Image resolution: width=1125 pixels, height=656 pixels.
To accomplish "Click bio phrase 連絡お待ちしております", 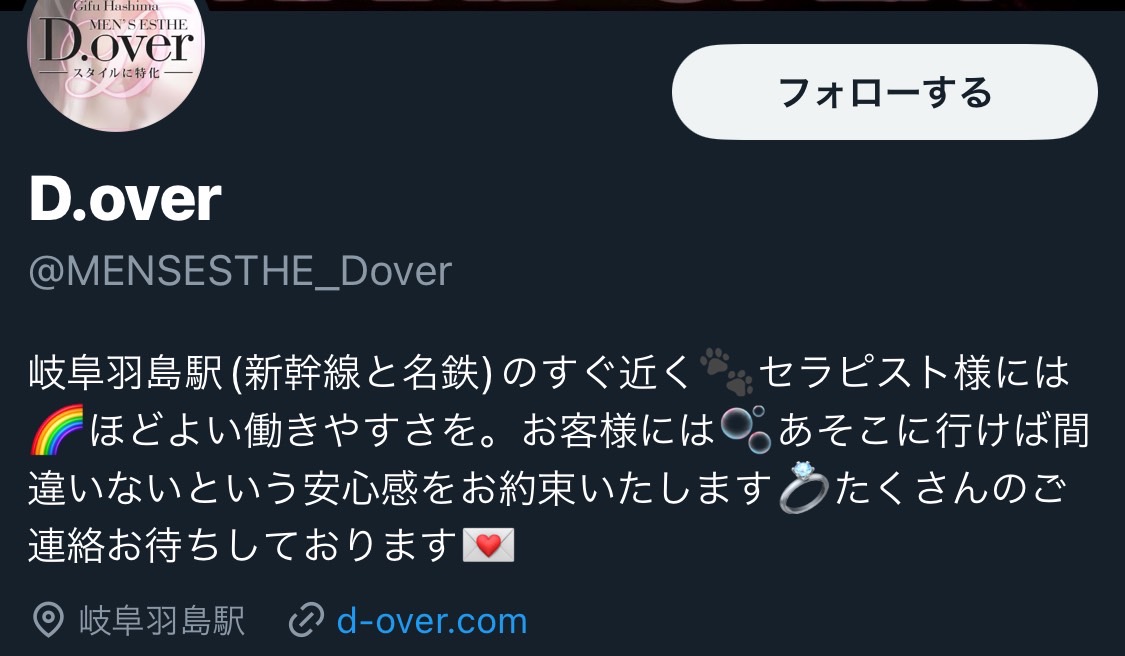I will [243, 546].
